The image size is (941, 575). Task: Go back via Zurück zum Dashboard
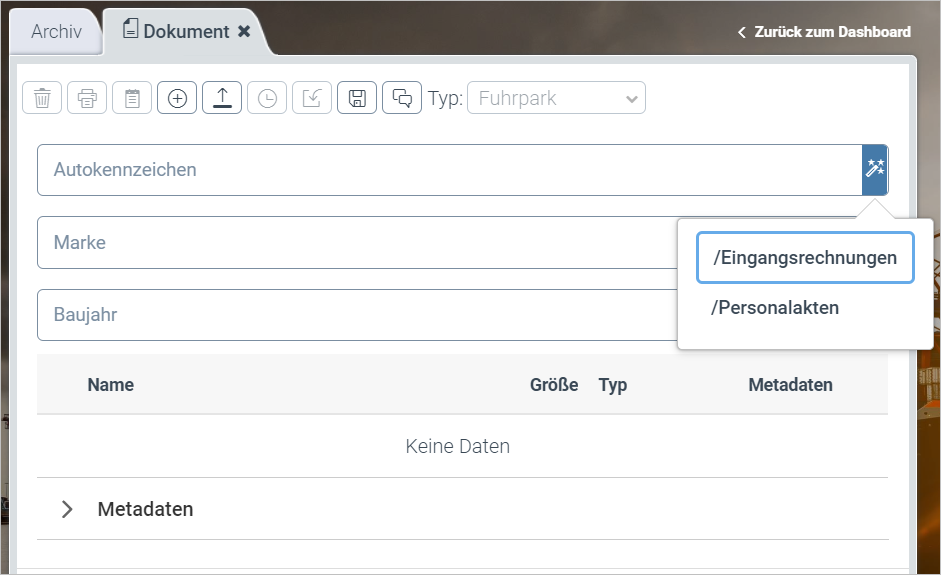(x=824, y=32)
